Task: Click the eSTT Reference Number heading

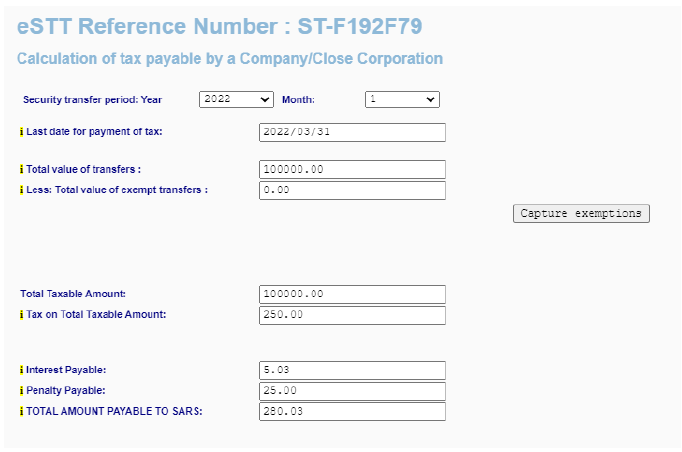Action: [220, 26]
